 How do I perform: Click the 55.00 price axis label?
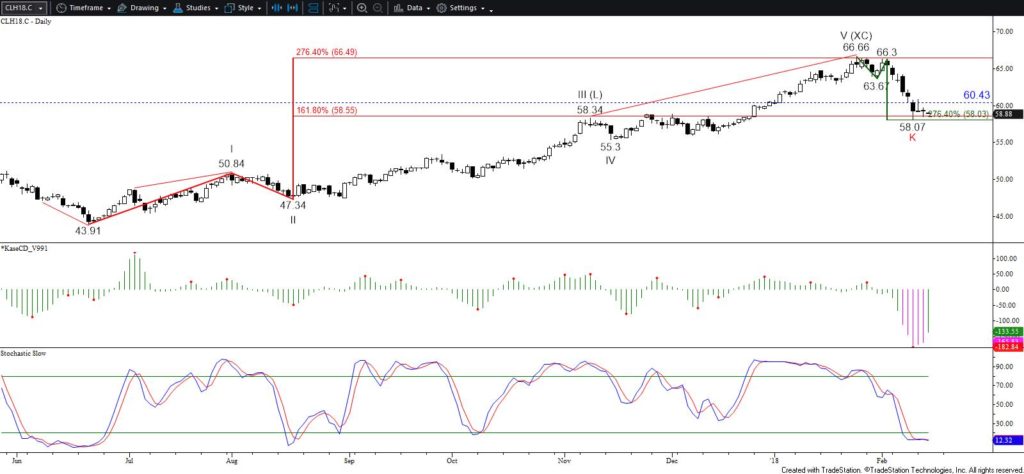[1004, 142]
